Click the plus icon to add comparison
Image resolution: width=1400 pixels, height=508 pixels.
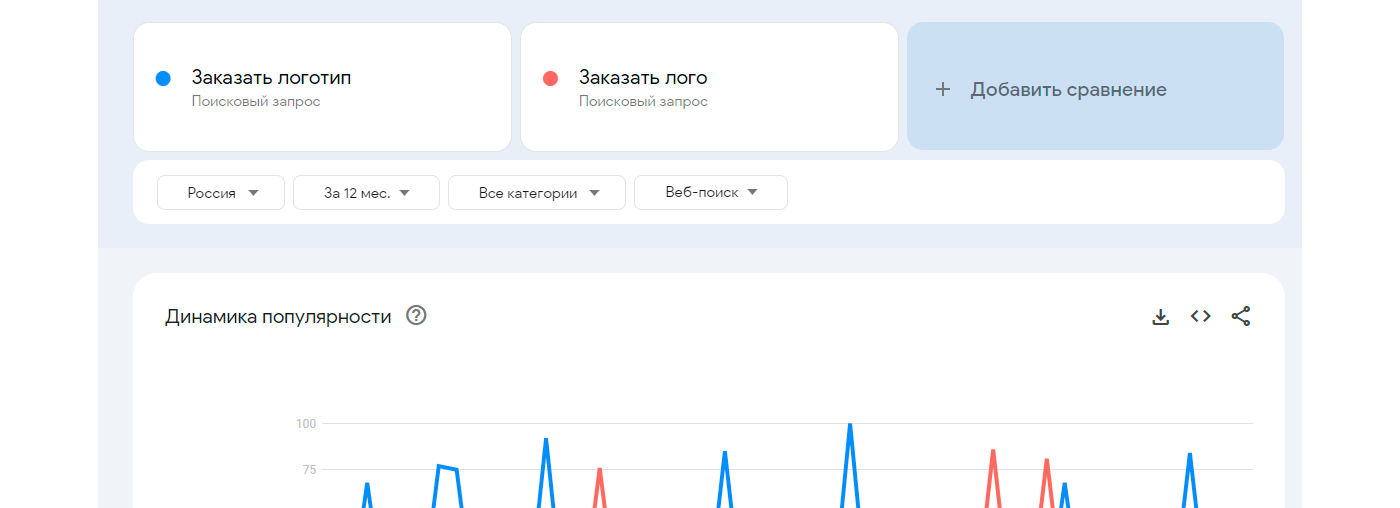coord(942,90)
